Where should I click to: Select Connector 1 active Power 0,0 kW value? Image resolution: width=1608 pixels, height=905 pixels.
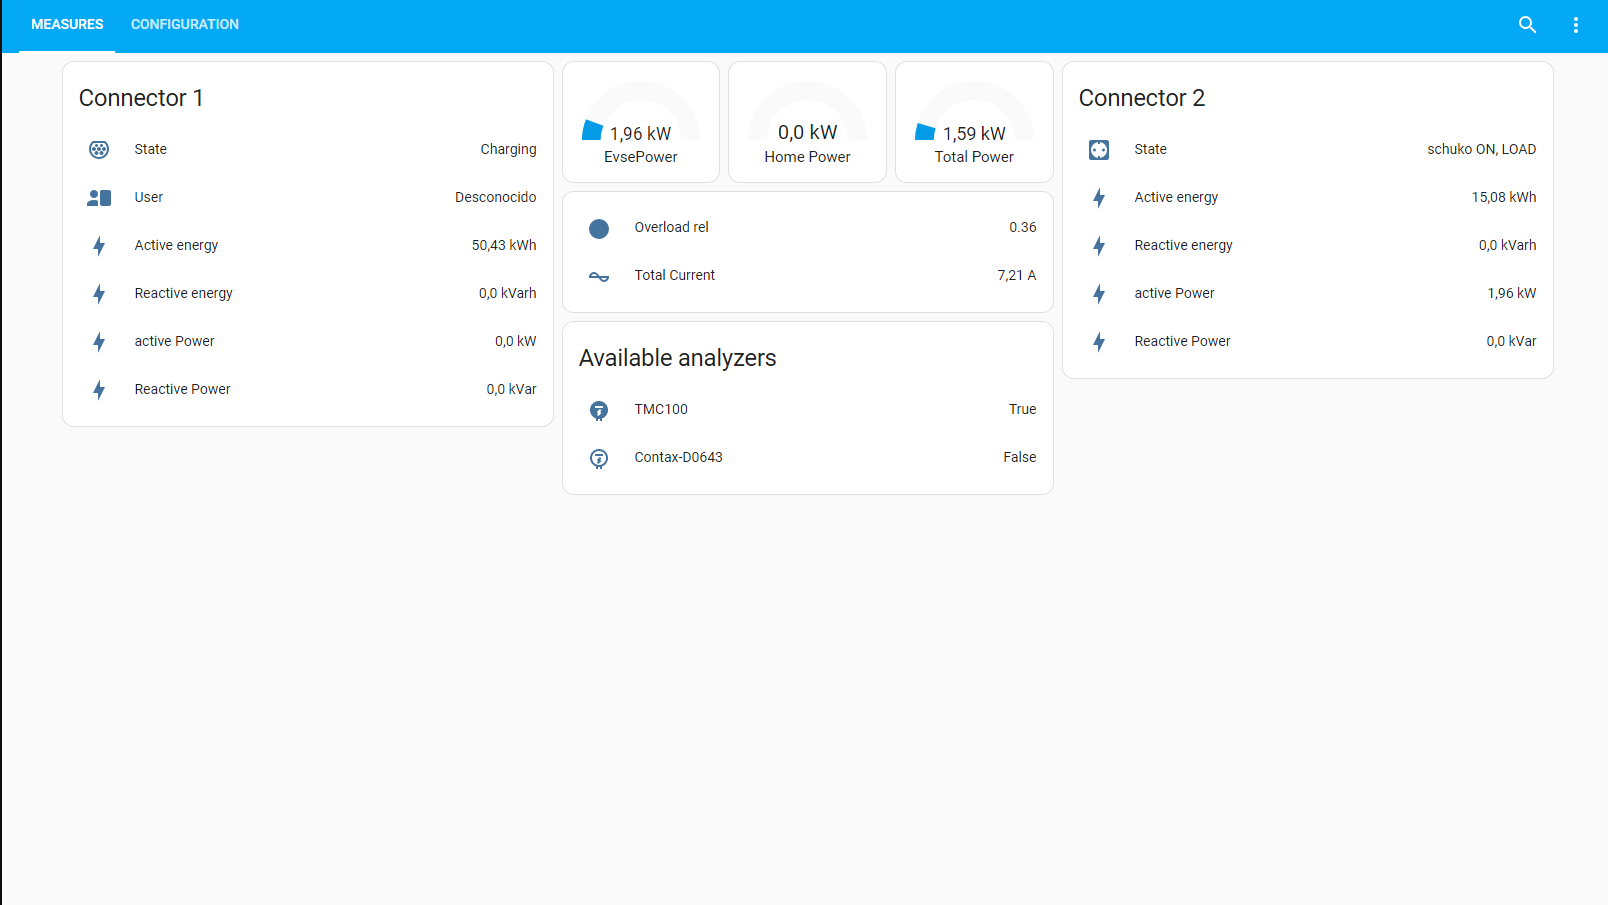(x=515, y=341)
